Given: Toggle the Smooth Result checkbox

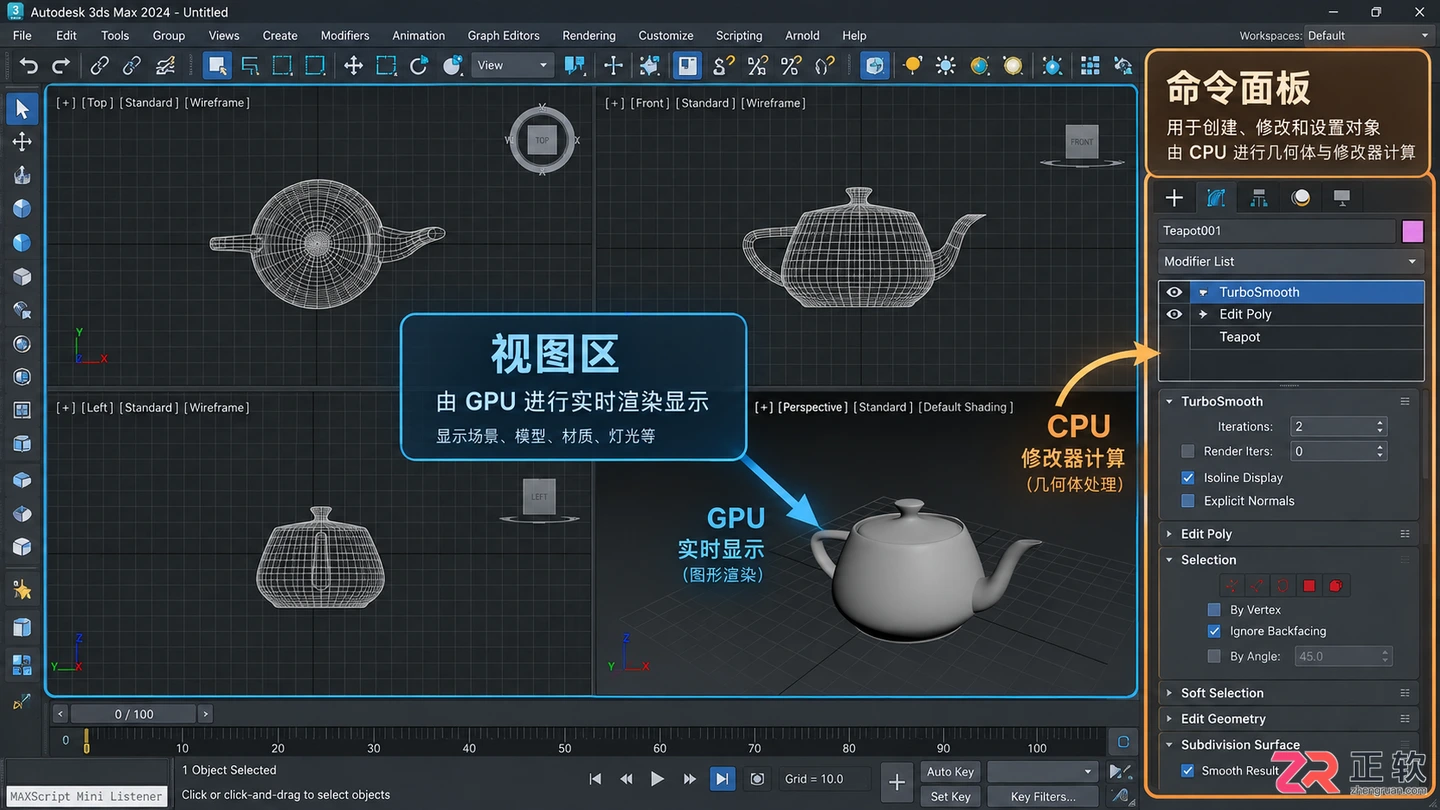Looking at the screenshot, I should click(1188, 770).
